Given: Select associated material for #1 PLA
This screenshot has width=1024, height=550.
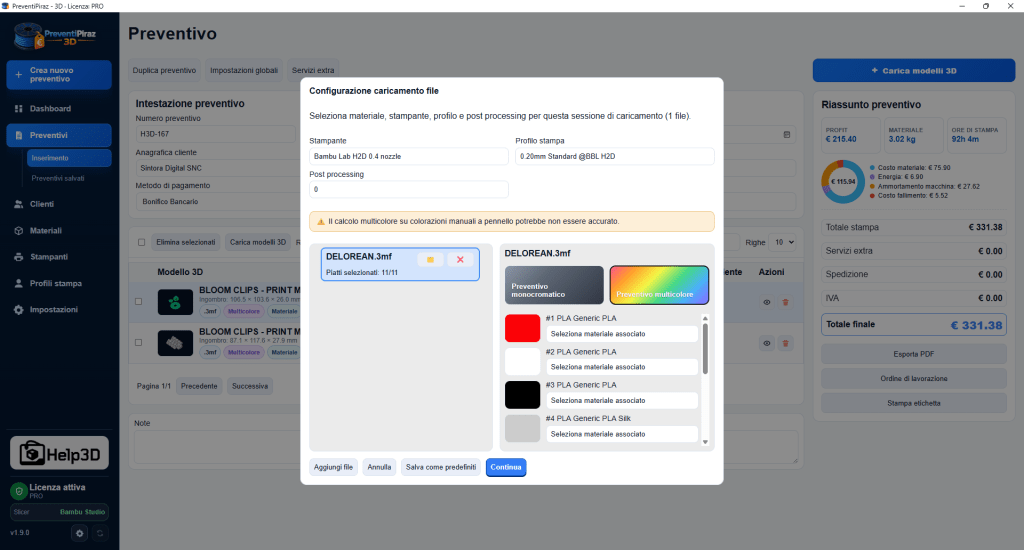Looking at the screenshot, I should click(622, 334).
